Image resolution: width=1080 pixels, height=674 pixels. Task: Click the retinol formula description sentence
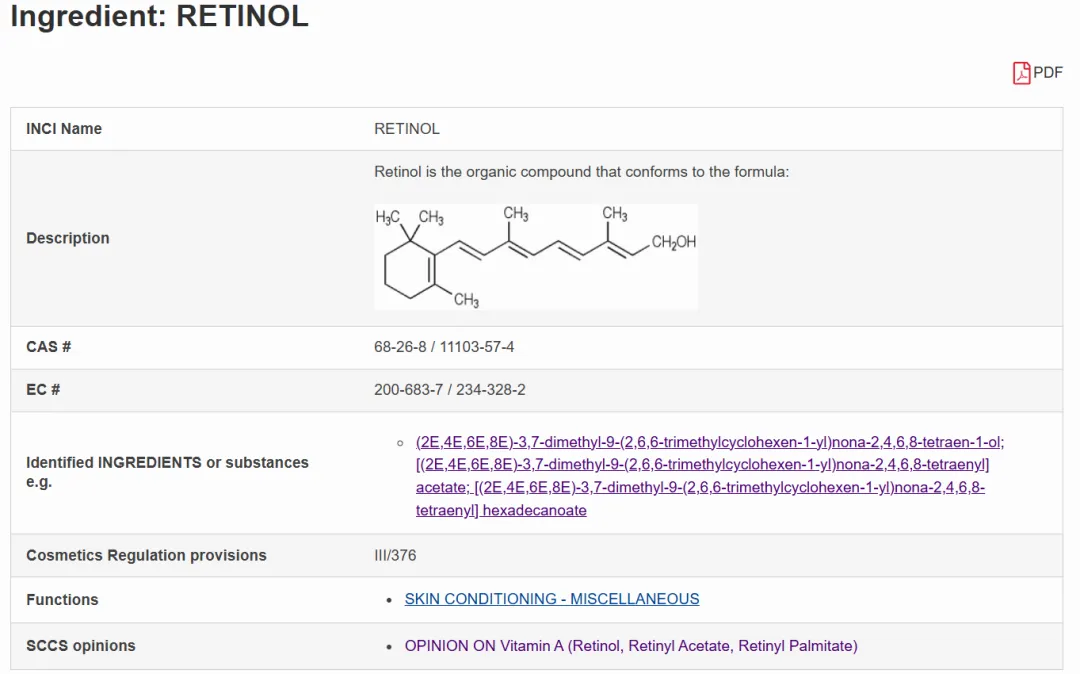pyautogui.click(x=581, y=172)
